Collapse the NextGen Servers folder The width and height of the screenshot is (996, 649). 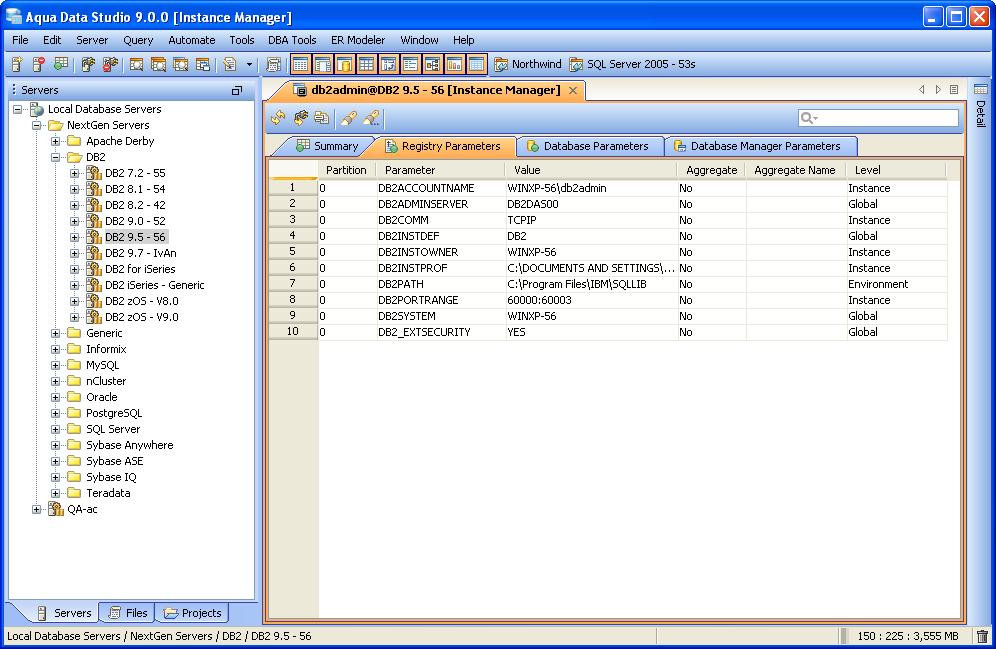(x=37, y=125)
